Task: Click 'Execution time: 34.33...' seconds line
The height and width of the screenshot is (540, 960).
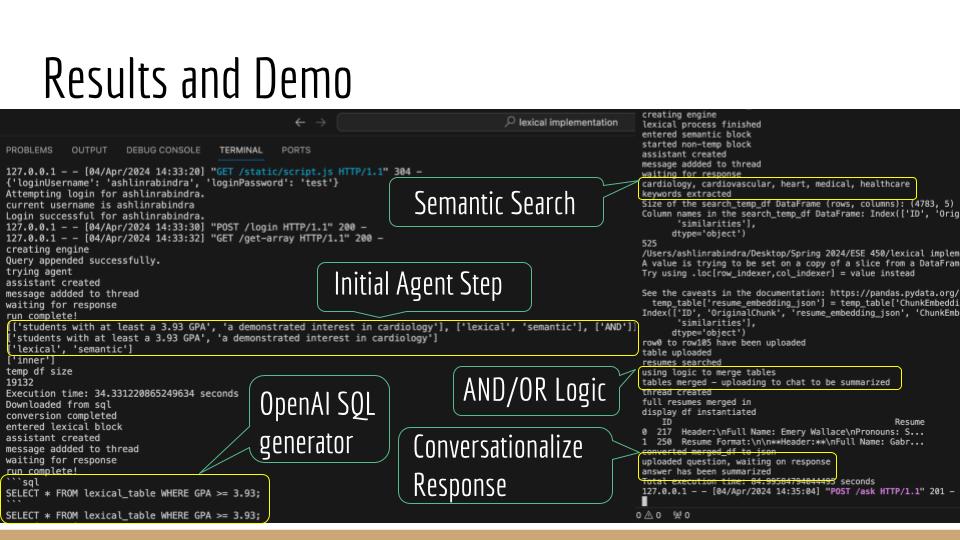Action: pos(122,394)
